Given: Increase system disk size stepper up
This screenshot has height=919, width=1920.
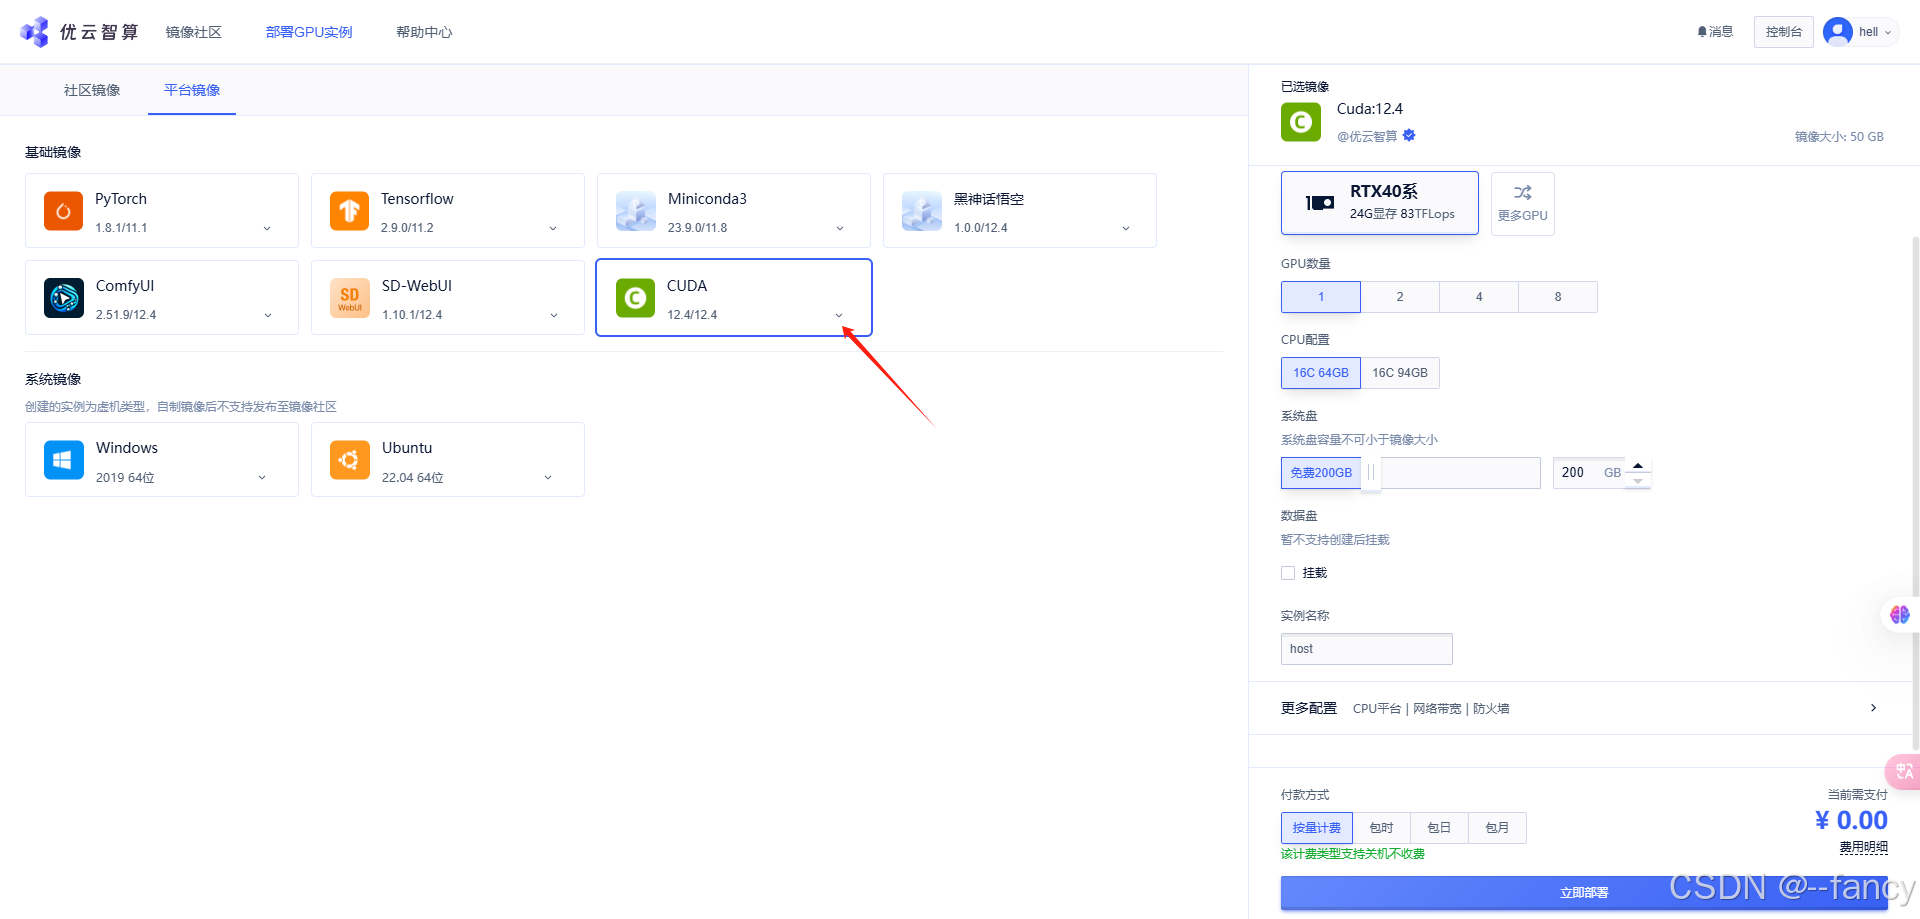Looking at the screenshot, I should click(1638, 466).
